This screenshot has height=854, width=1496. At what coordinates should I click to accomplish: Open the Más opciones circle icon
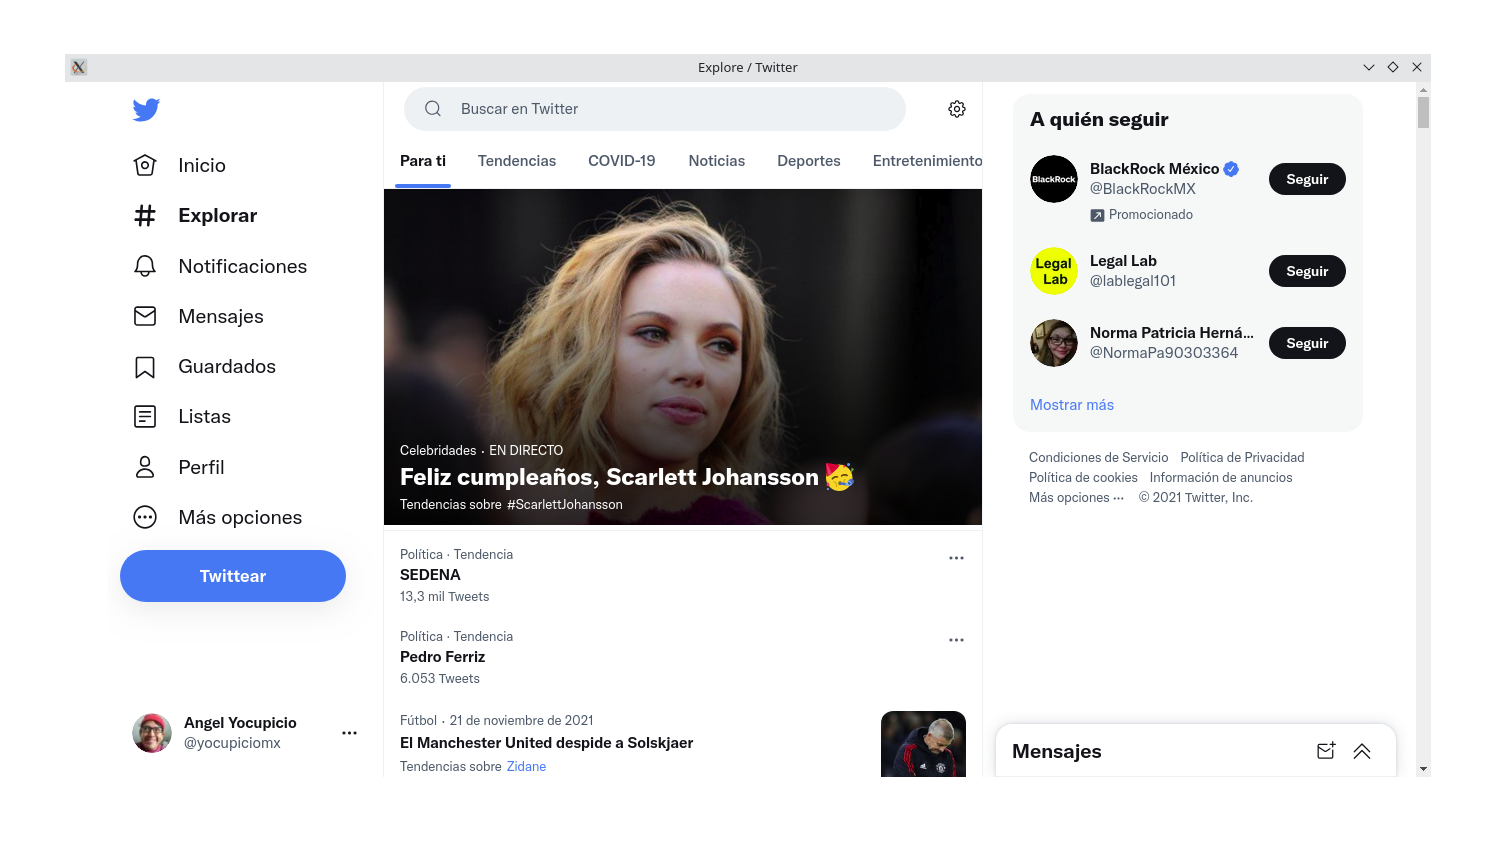click(x=145, y=517)
